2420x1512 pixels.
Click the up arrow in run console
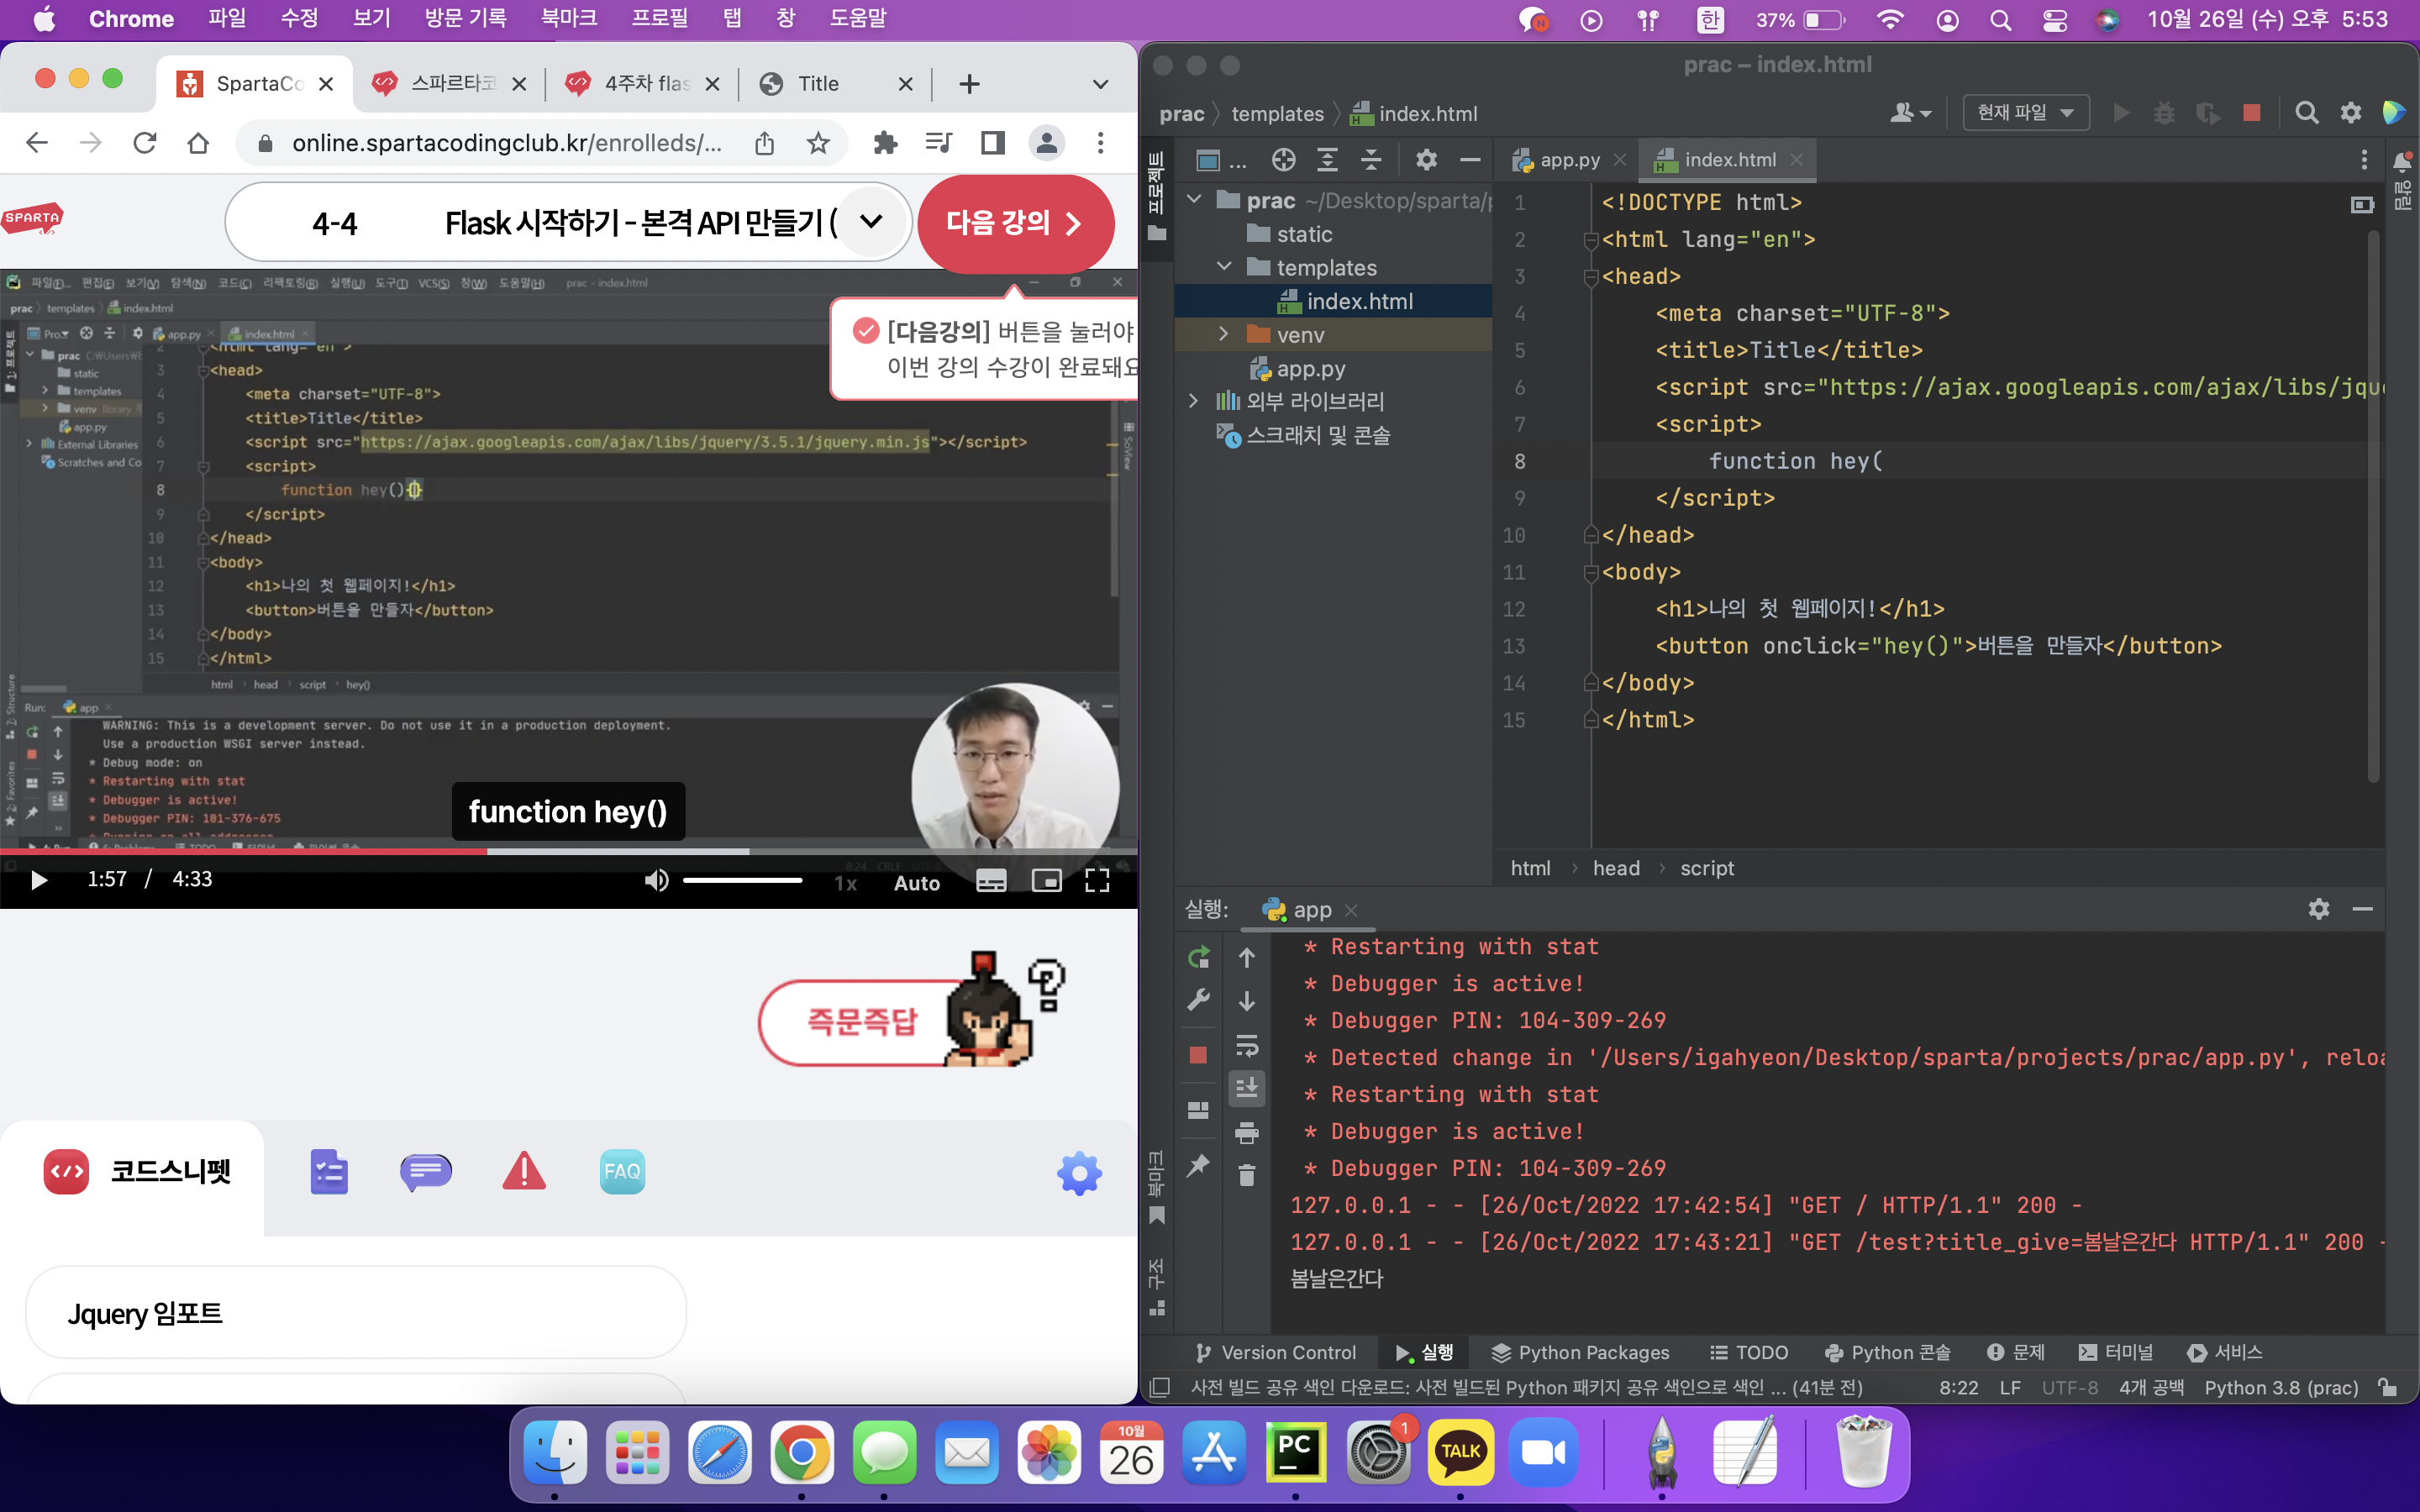(1247, 957)
